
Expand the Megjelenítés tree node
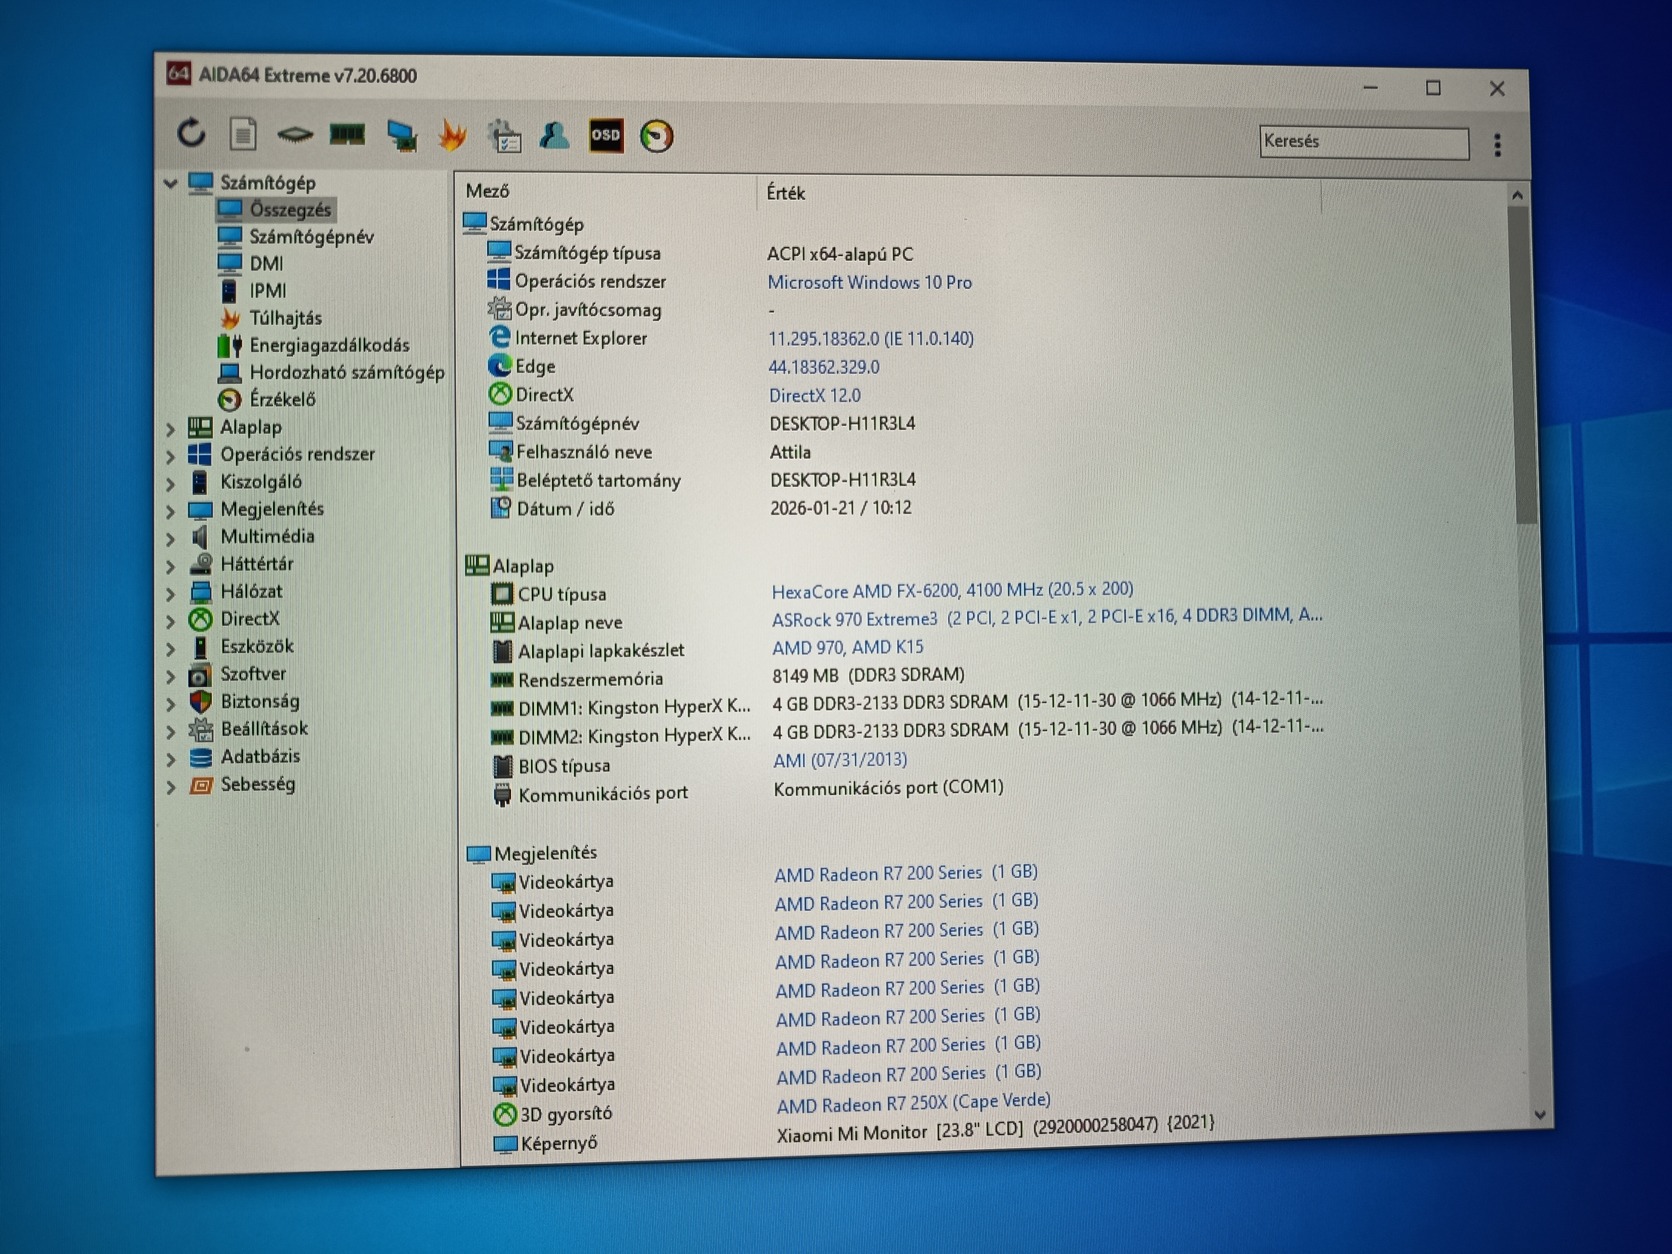pyautogui.click(x=170, y=510)
